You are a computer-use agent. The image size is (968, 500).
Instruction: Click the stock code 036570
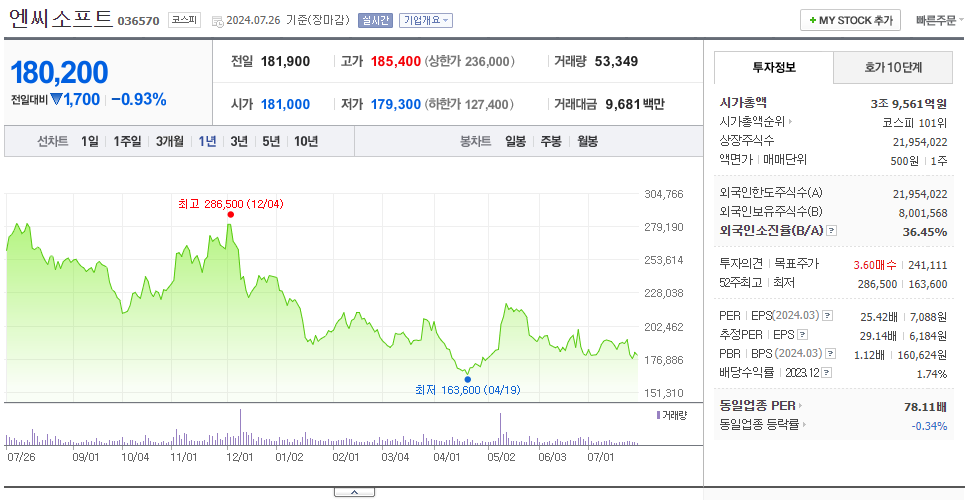(138, 21)
